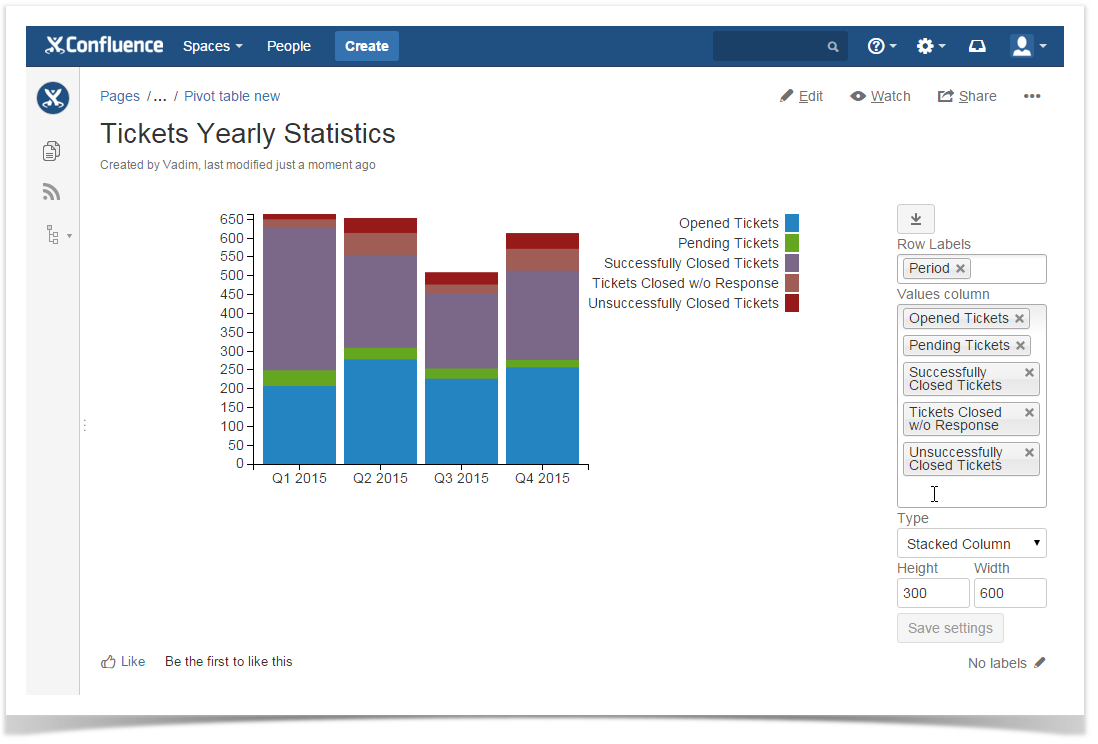
Task: Expand the page tree sidebar control
Action: (58, 235)
